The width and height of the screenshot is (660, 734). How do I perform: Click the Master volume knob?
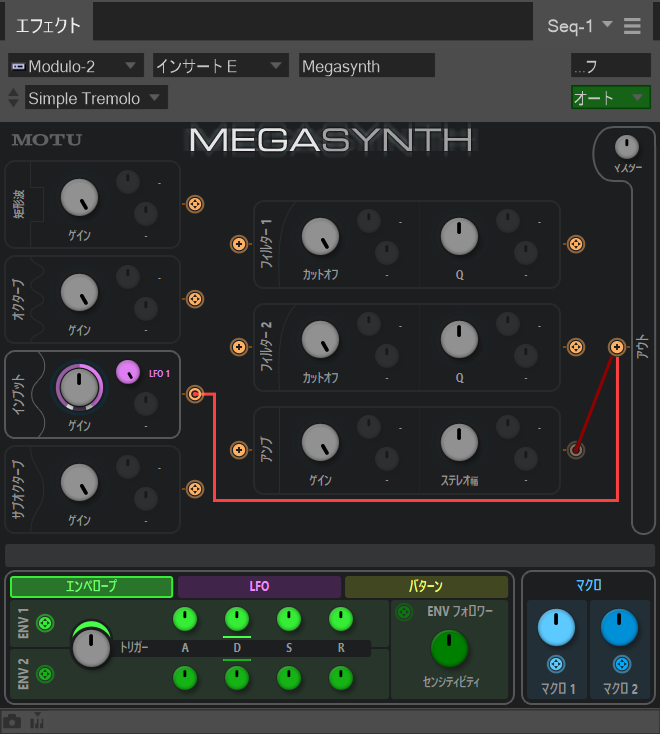[x=626, y=147]
